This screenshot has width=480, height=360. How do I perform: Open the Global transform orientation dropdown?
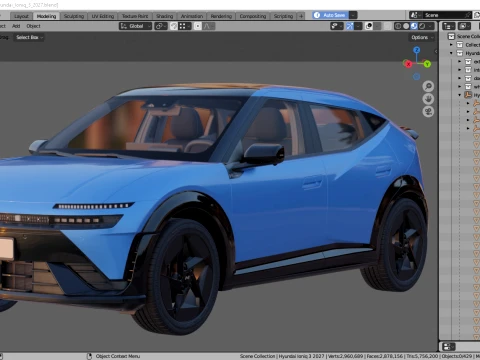[136, 26]
